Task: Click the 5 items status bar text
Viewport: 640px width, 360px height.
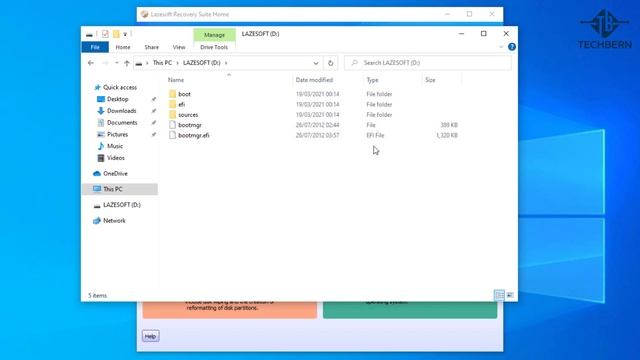Action: [98, 296]
